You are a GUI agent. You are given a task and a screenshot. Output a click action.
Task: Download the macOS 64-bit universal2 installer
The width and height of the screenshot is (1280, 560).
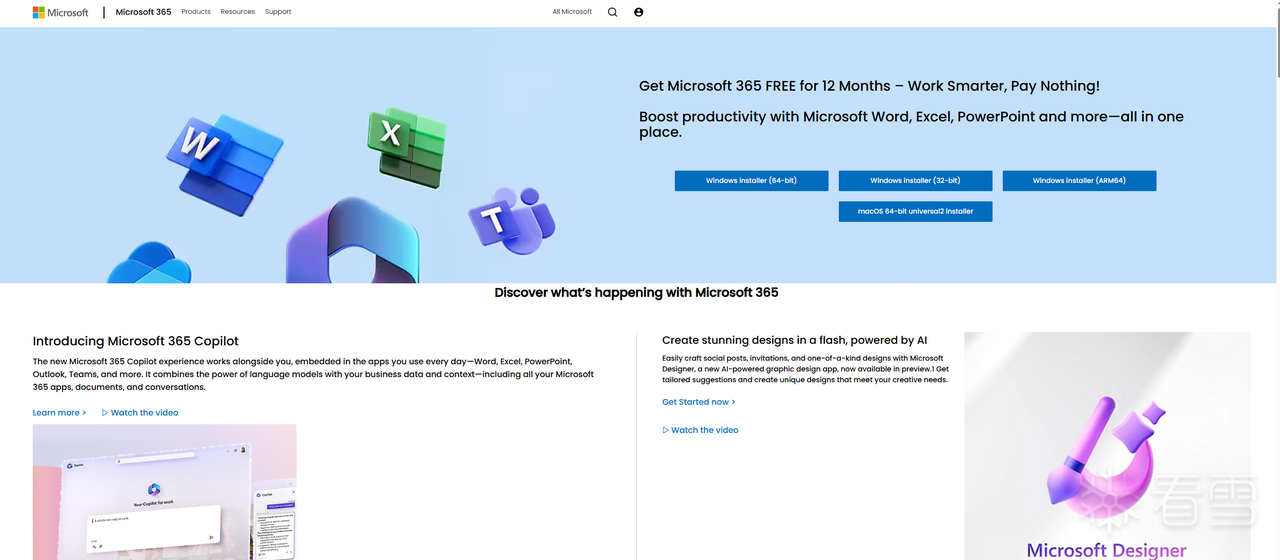coord(915,211)
